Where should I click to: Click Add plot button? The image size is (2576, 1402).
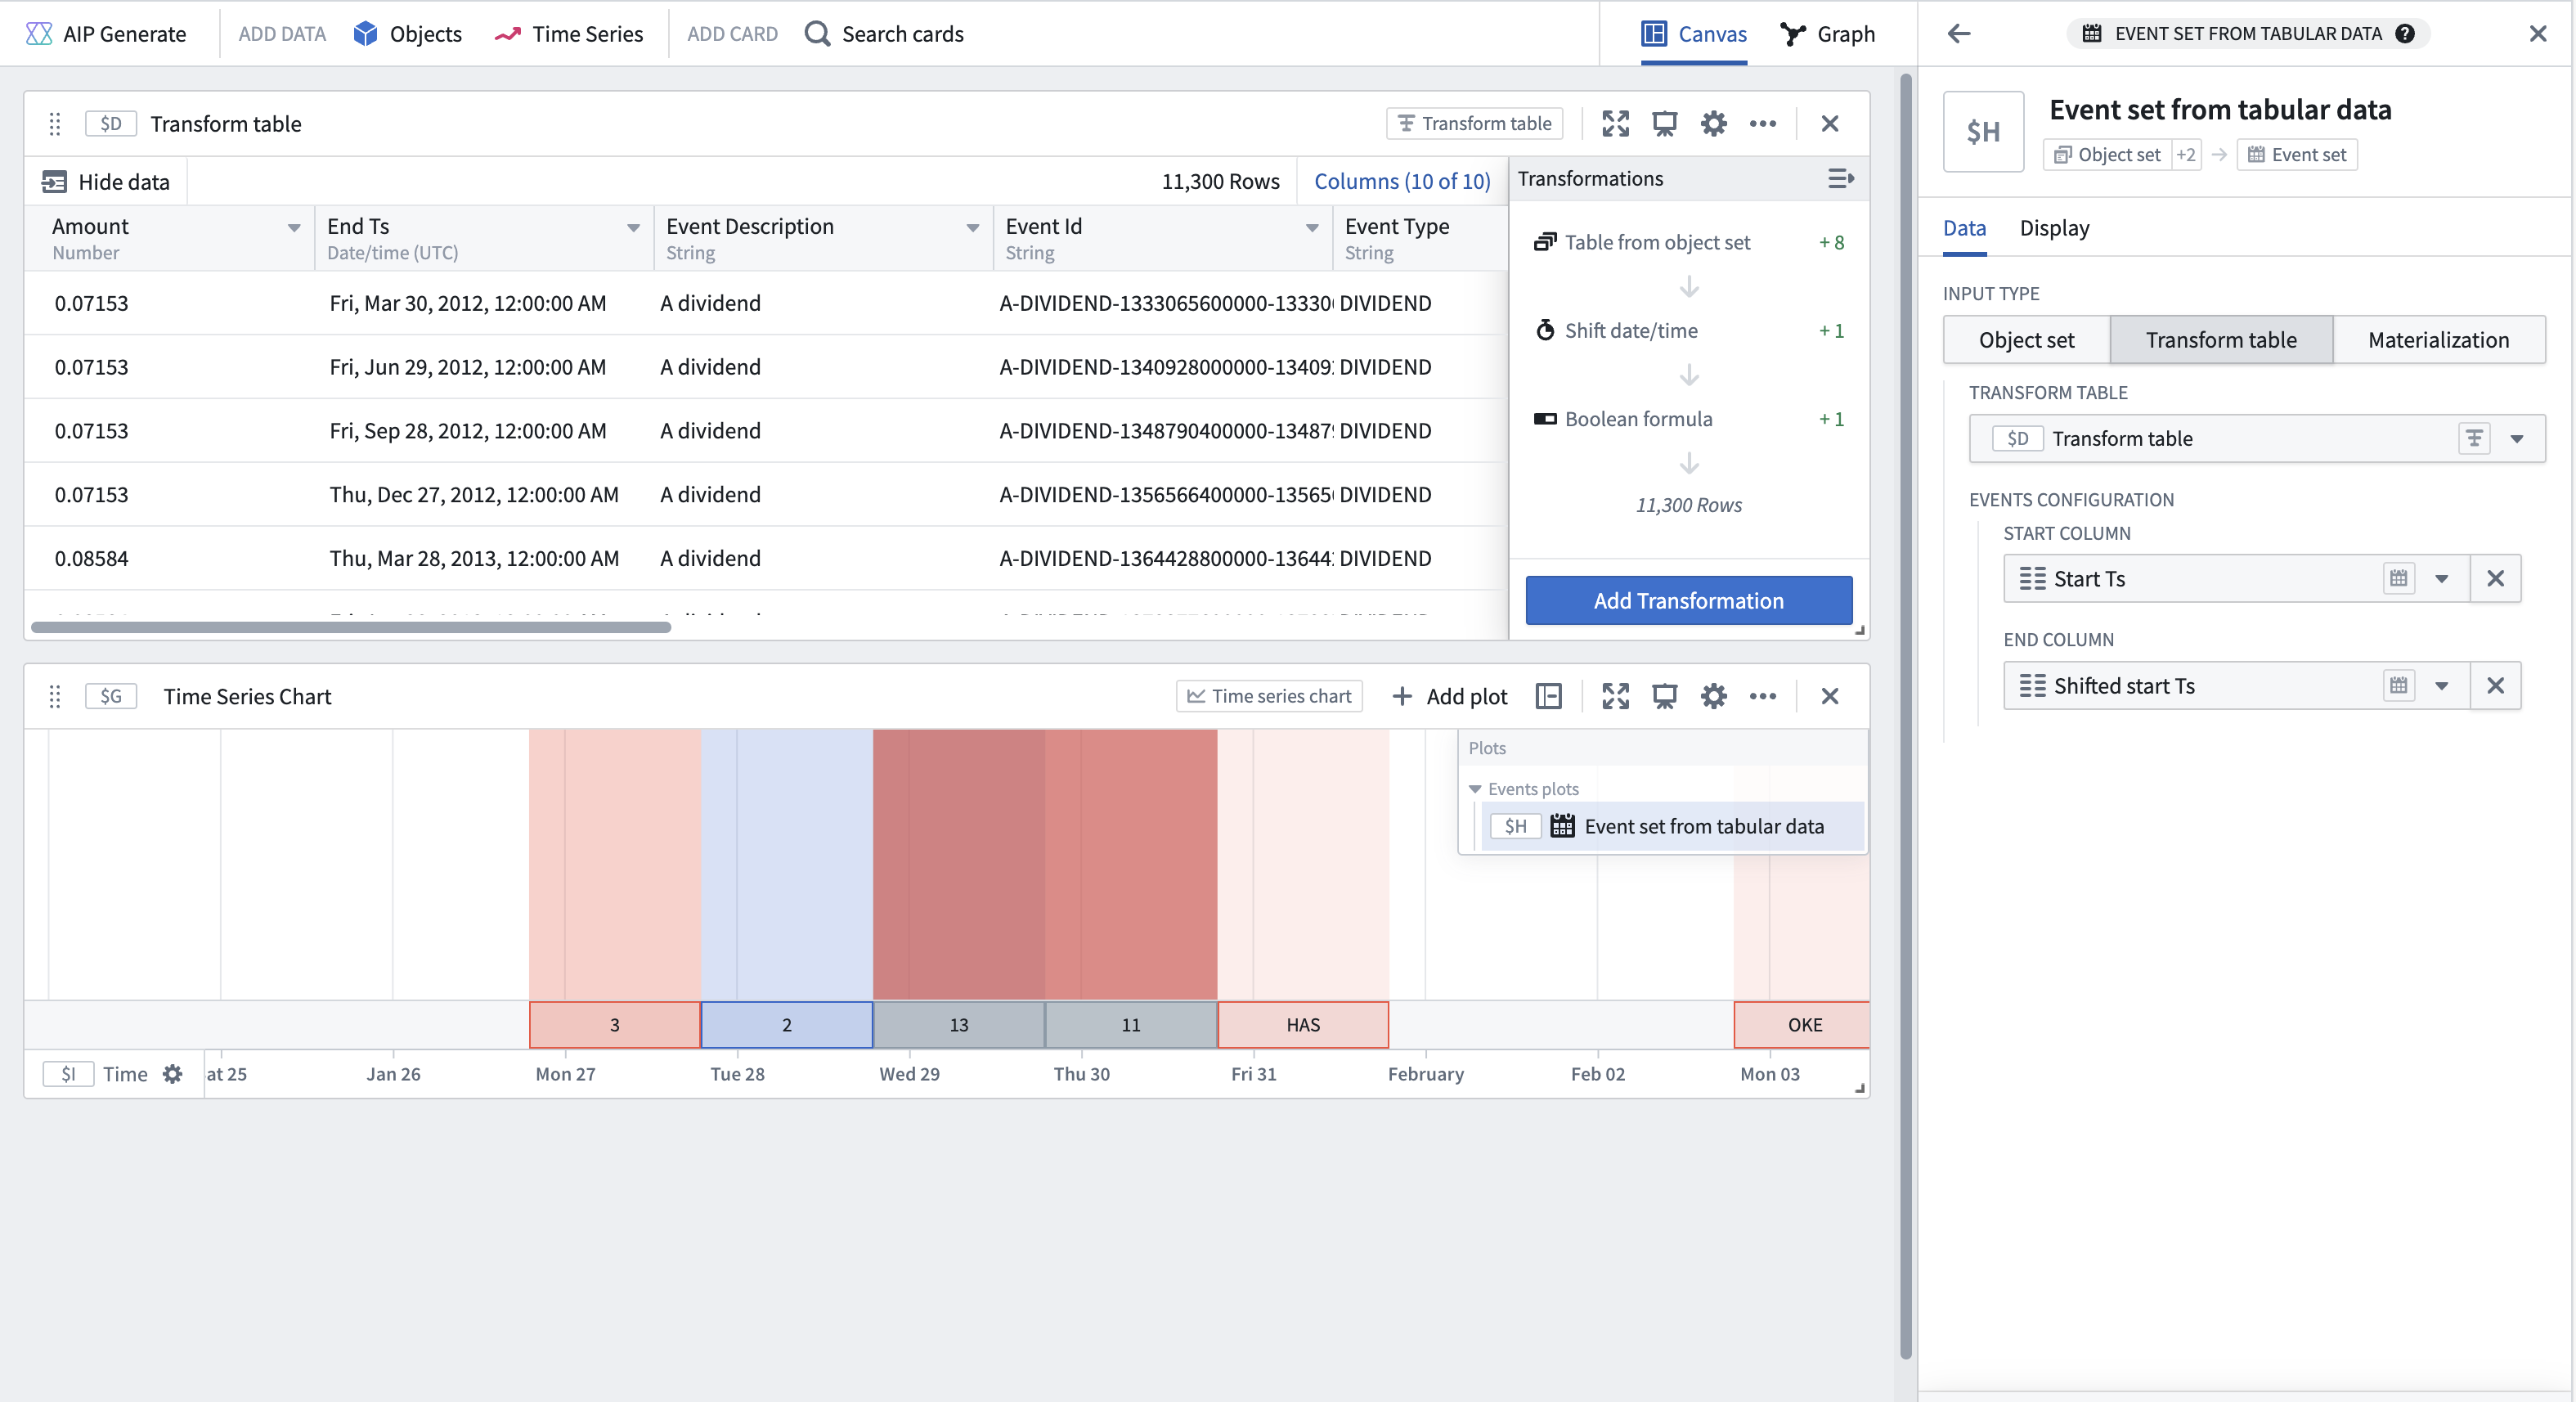coord(1450,696)
